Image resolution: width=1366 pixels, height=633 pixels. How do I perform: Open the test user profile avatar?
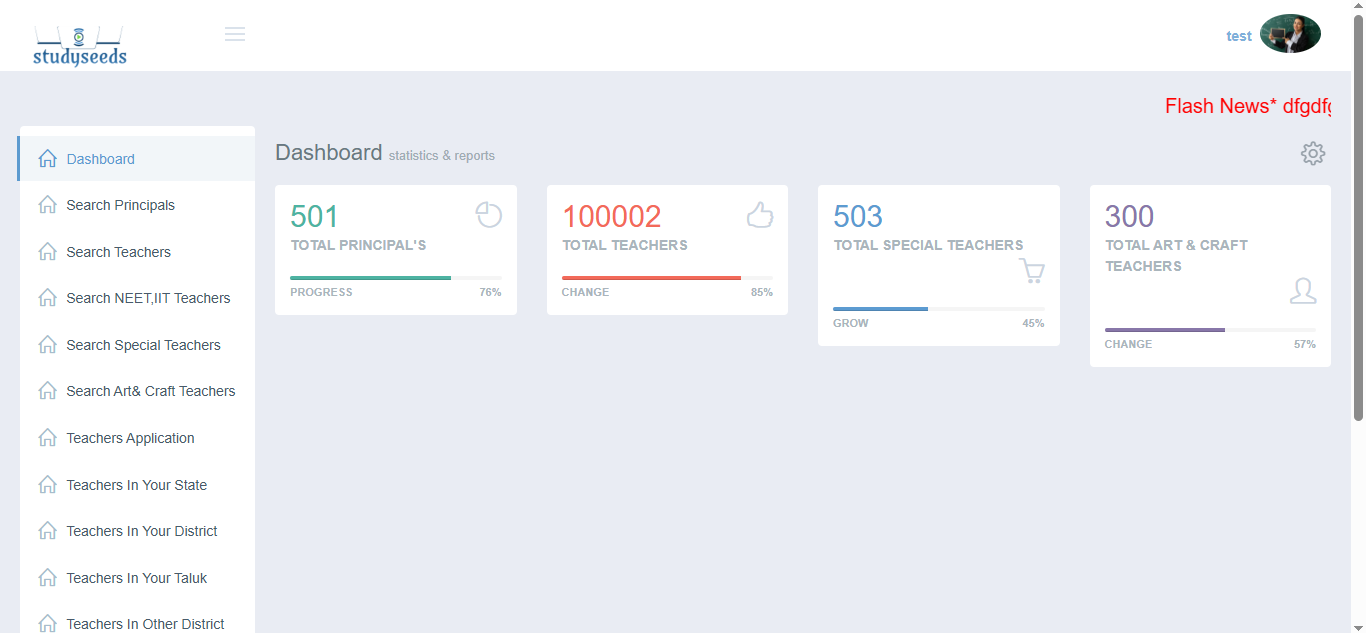[x=1290, y=34]
